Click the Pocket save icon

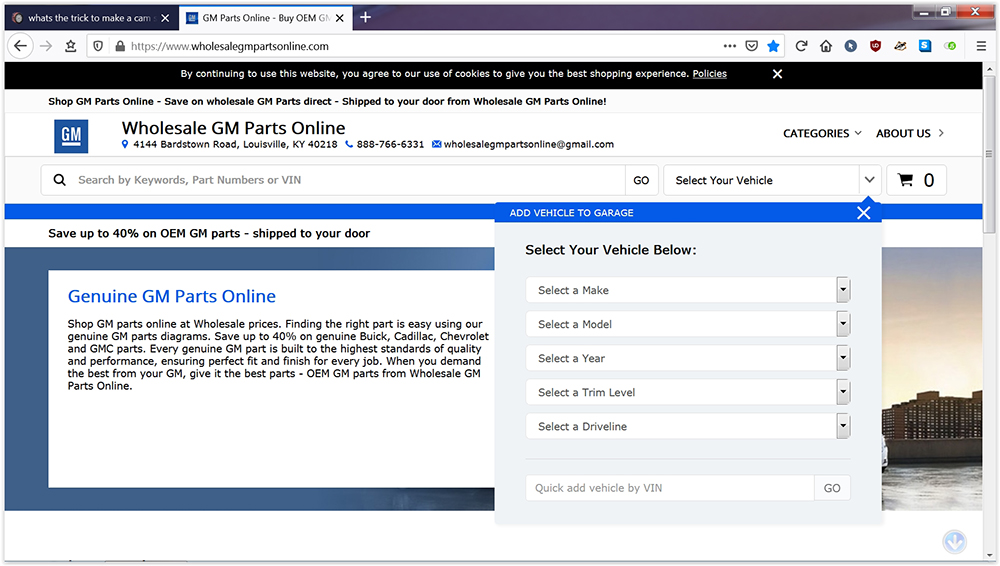point(752,46)
